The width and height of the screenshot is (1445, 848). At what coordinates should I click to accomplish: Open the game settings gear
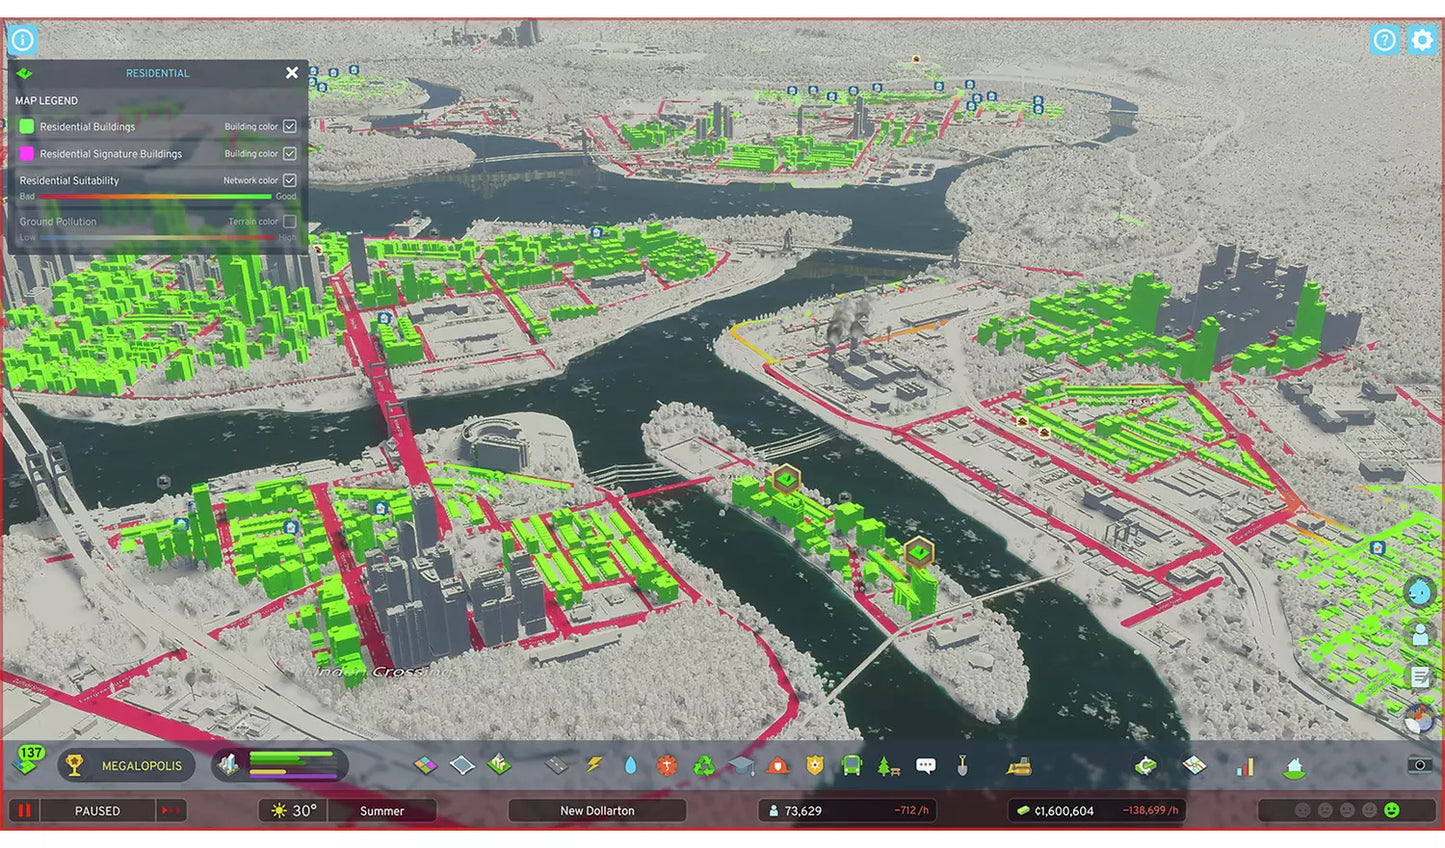tap(1422, 40)
